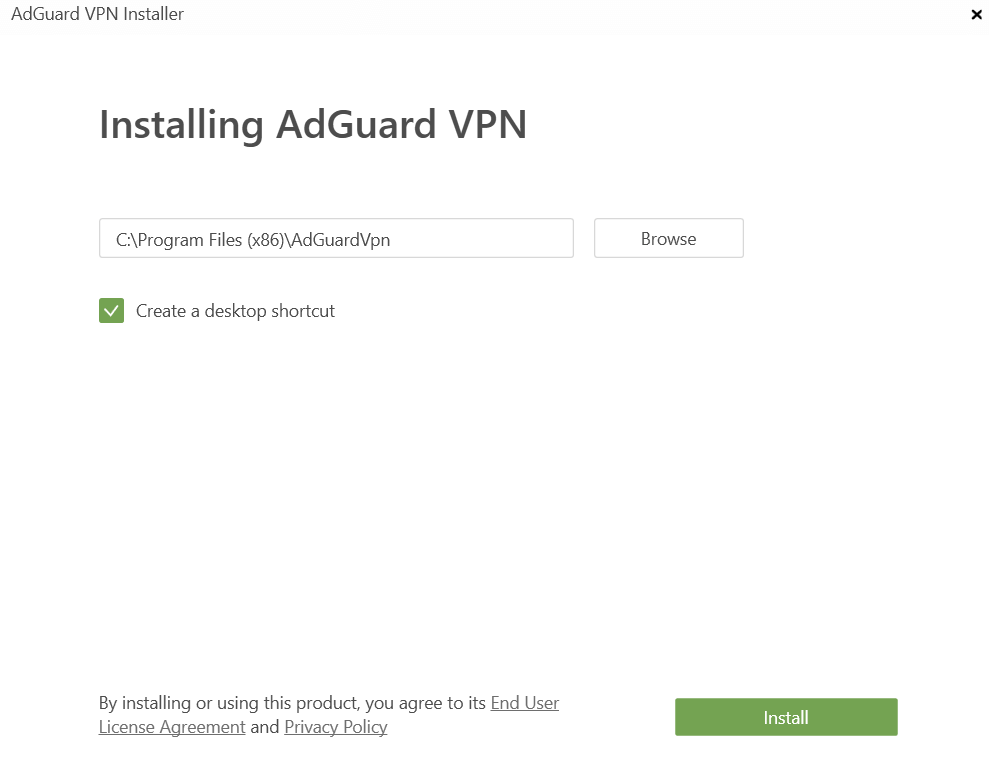Click the X icon in the title bar
989x780 pixels.
tap(976, 15)
